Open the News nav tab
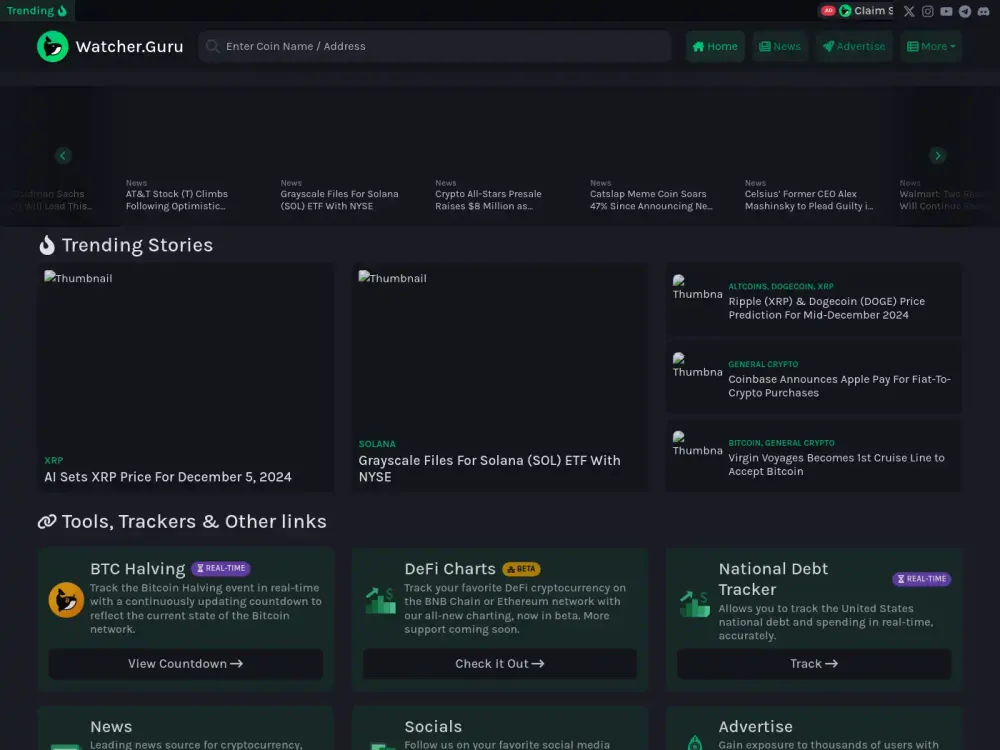 click(x=779, y=46)
